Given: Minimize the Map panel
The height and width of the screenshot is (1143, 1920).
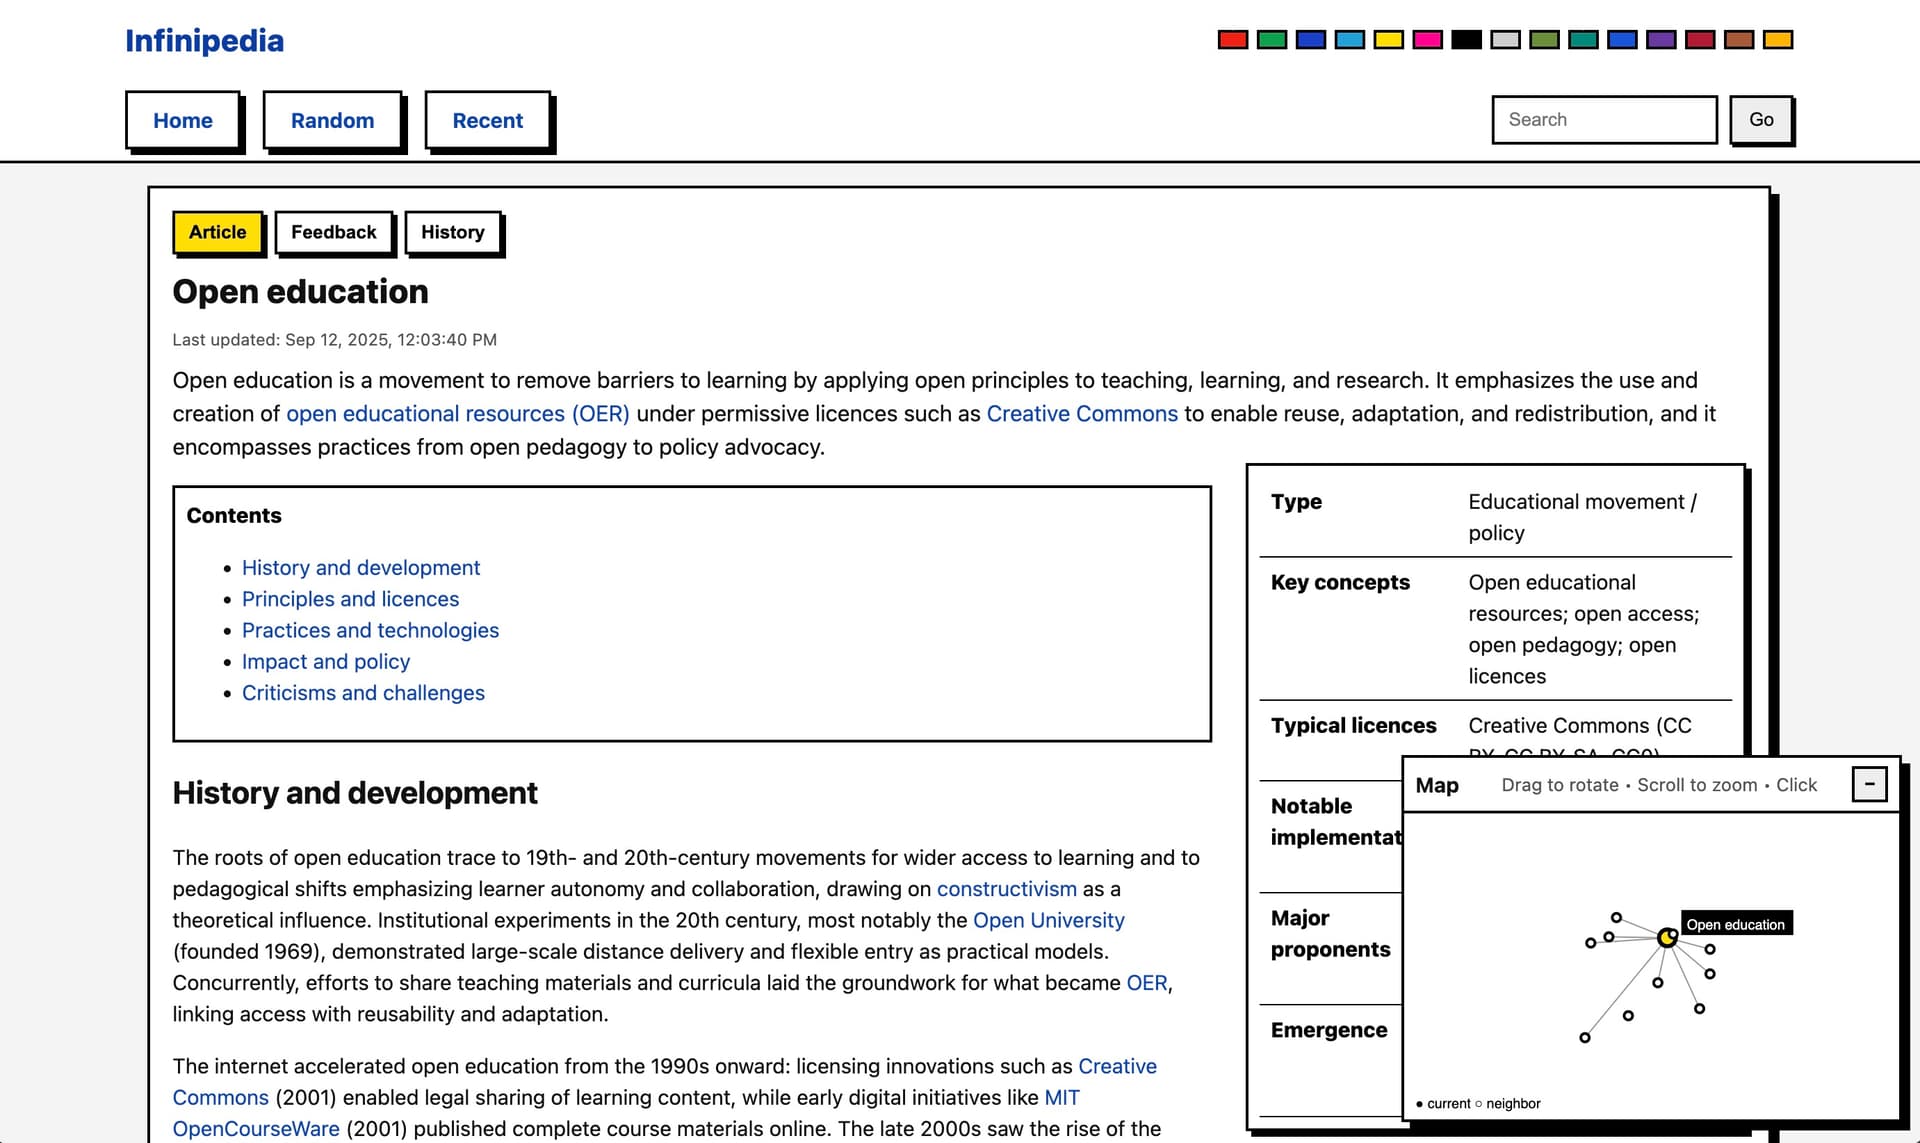Looking at the screenshot, I should coord(1868,784).
